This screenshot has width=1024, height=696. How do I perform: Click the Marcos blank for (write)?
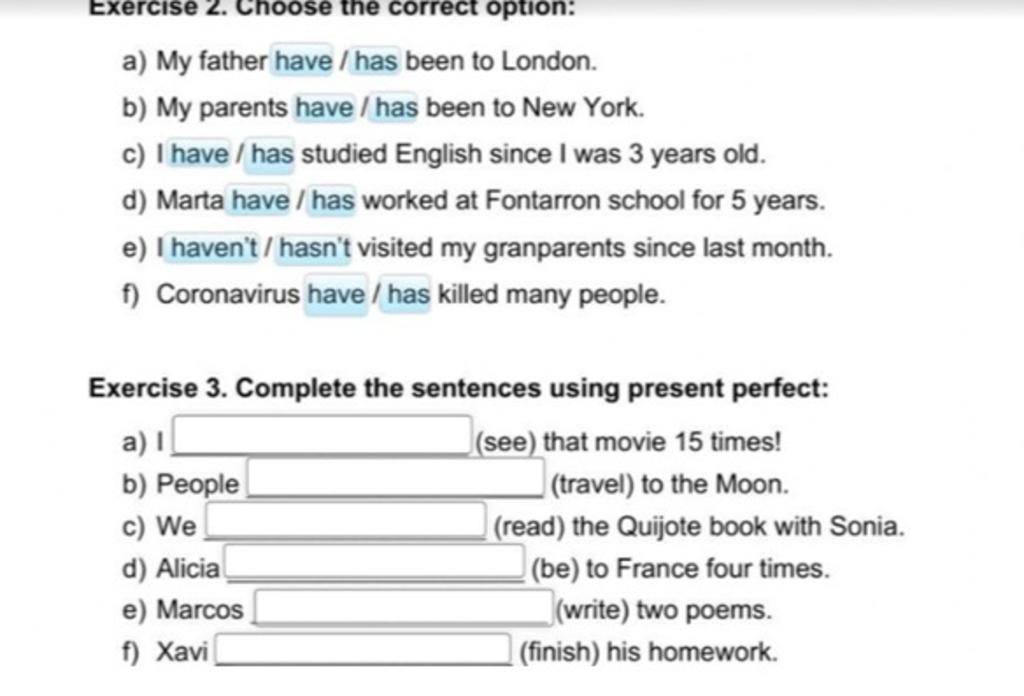[404, 608]
